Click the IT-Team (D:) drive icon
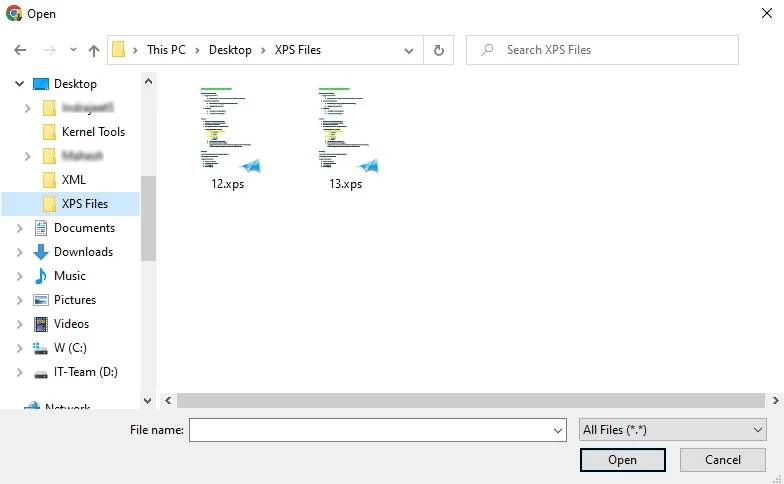Image resolution: width=784 pixels, height=484 pixels. click(40, 374)
